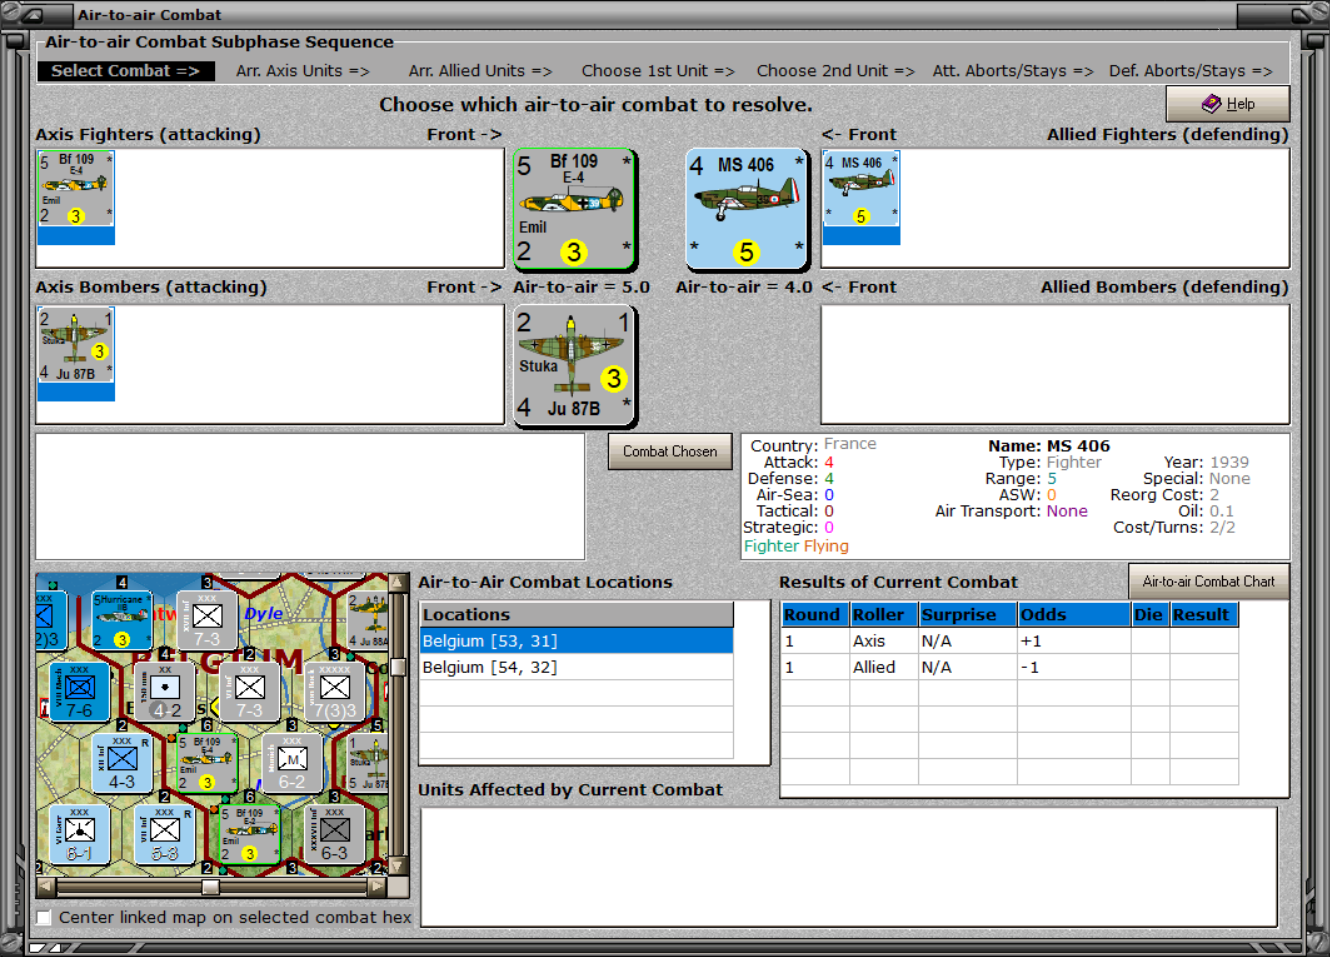The width and height of the screenshot is (1330, 957).
Task: Click the Air-to-air = 4.0 label
Action: 744,287
